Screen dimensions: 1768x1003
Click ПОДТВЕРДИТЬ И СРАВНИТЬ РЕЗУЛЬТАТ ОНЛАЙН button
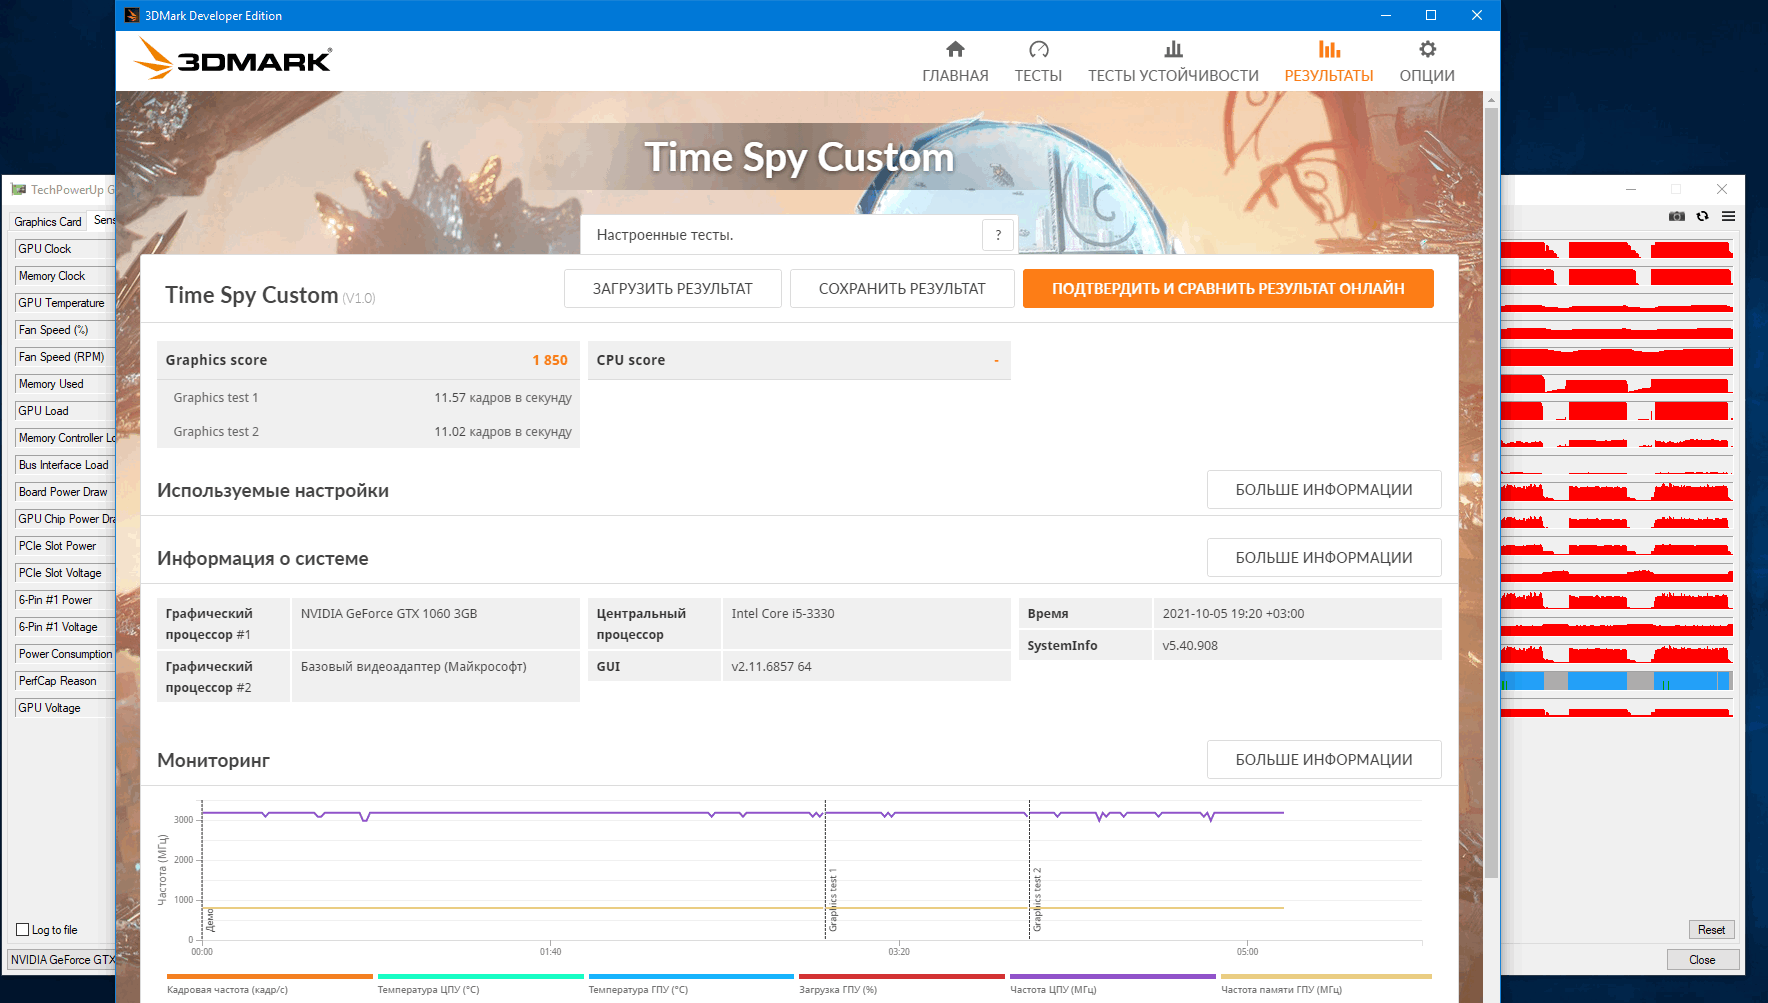click(x=1228, y=288)
